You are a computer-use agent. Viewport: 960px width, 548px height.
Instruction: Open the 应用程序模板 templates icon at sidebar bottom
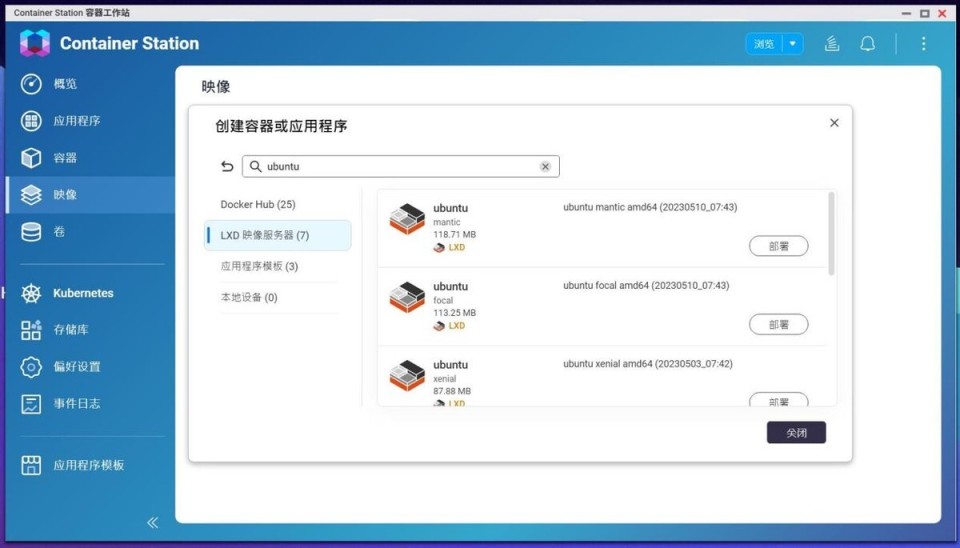click(31, 465)
